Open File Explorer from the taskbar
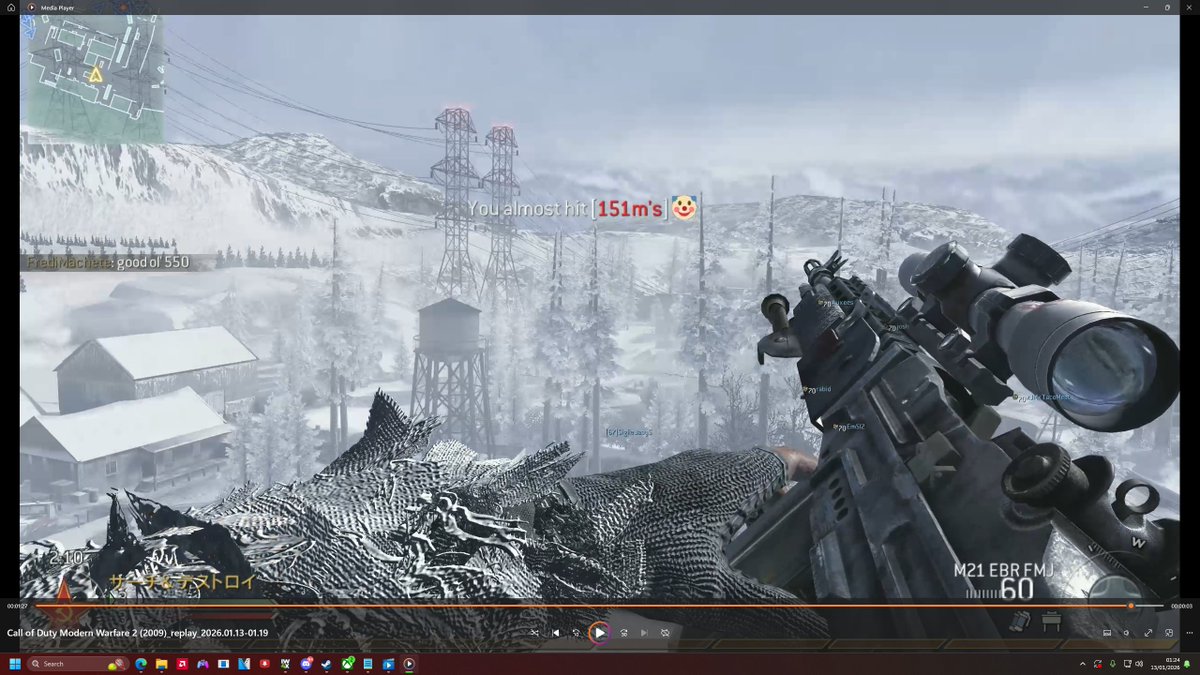Image resolution: width=1200 pixels, height=675 pixels. [x=161, y=664]
